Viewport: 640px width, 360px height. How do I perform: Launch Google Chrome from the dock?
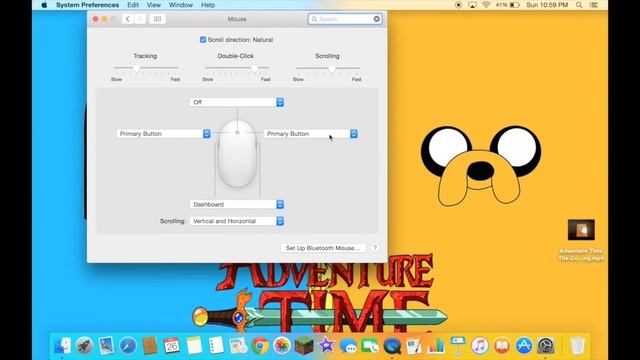260,346
